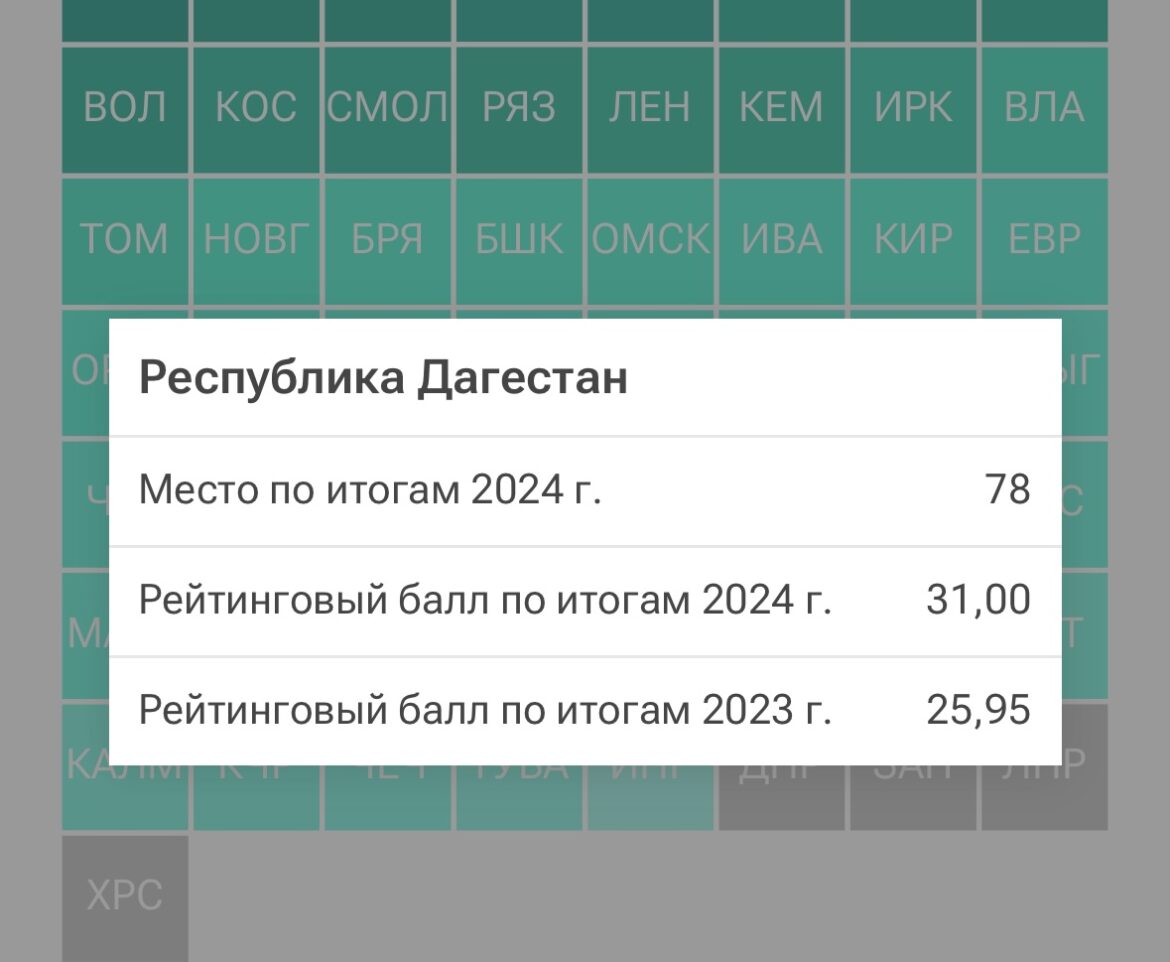Viewport: 1170px width, 962px height.
Task: Choose the ОМСК region tile
Action: [650, 240]
